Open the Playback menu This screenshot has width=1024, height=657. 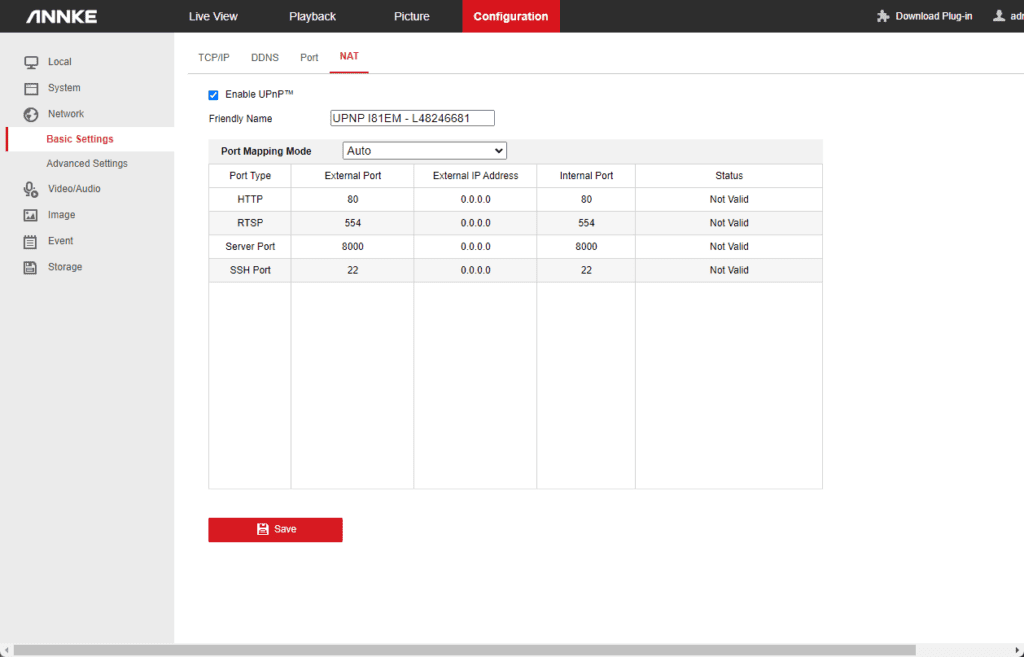click(x=312, y=16)
